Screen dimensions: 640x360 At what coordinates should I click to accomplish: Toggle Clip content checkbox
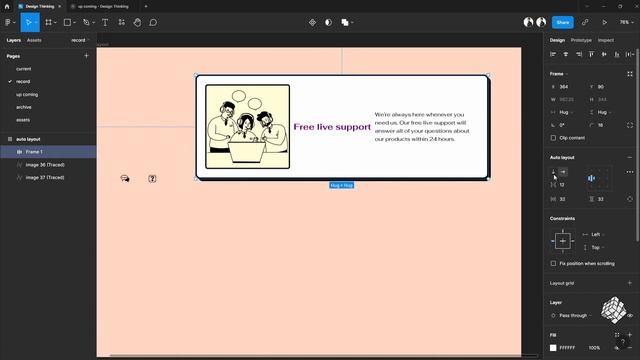553,138
